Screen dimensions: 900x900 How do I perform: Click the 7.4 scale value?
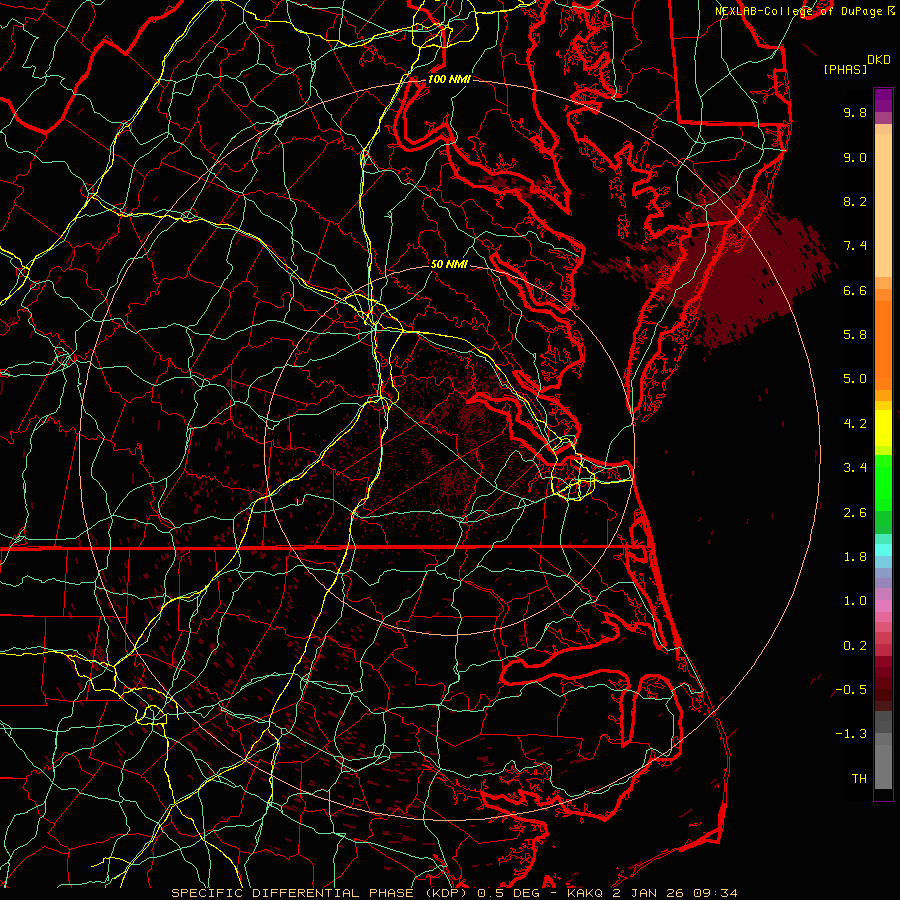(855, 246)
